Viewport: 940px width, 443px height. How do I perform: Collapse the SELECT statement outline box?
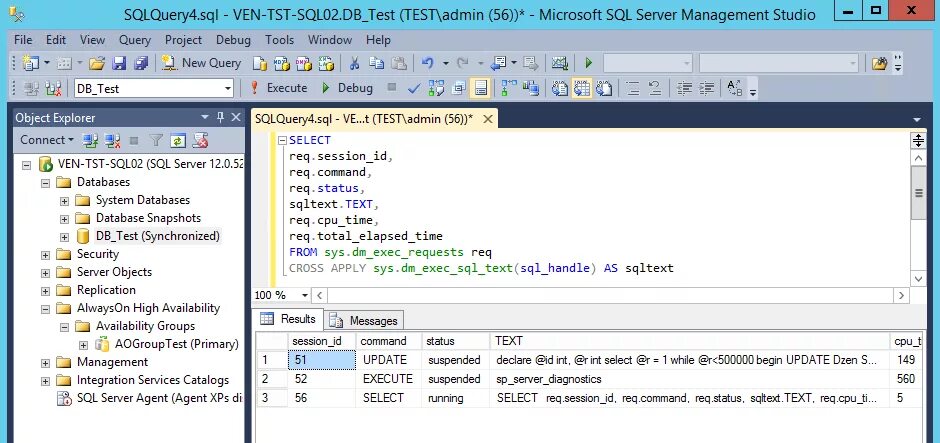click(282, 140)
